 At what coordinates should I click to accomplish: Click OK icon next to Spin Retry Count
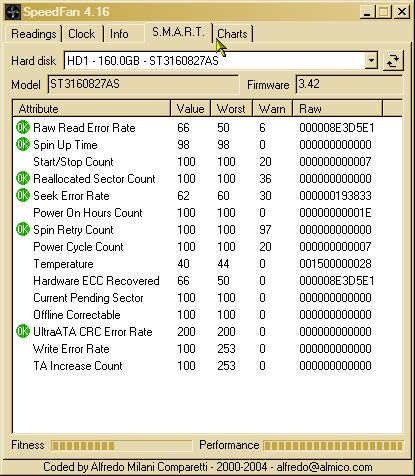coord(23,229)
